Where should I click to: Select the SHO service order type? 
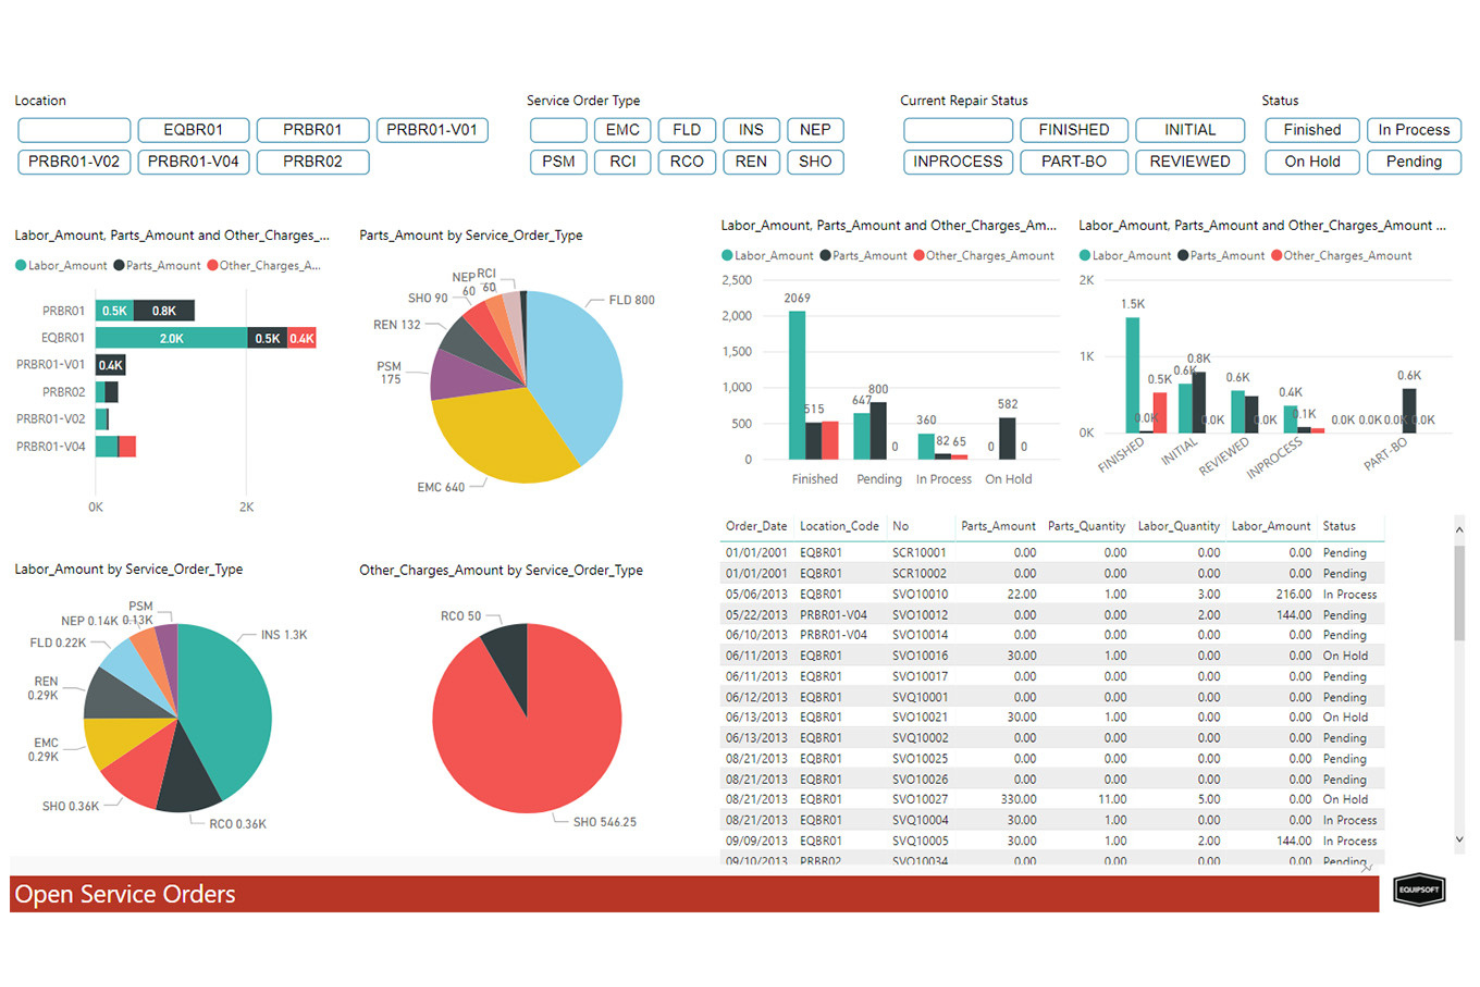pyautogui.click(x=816, y=161)
